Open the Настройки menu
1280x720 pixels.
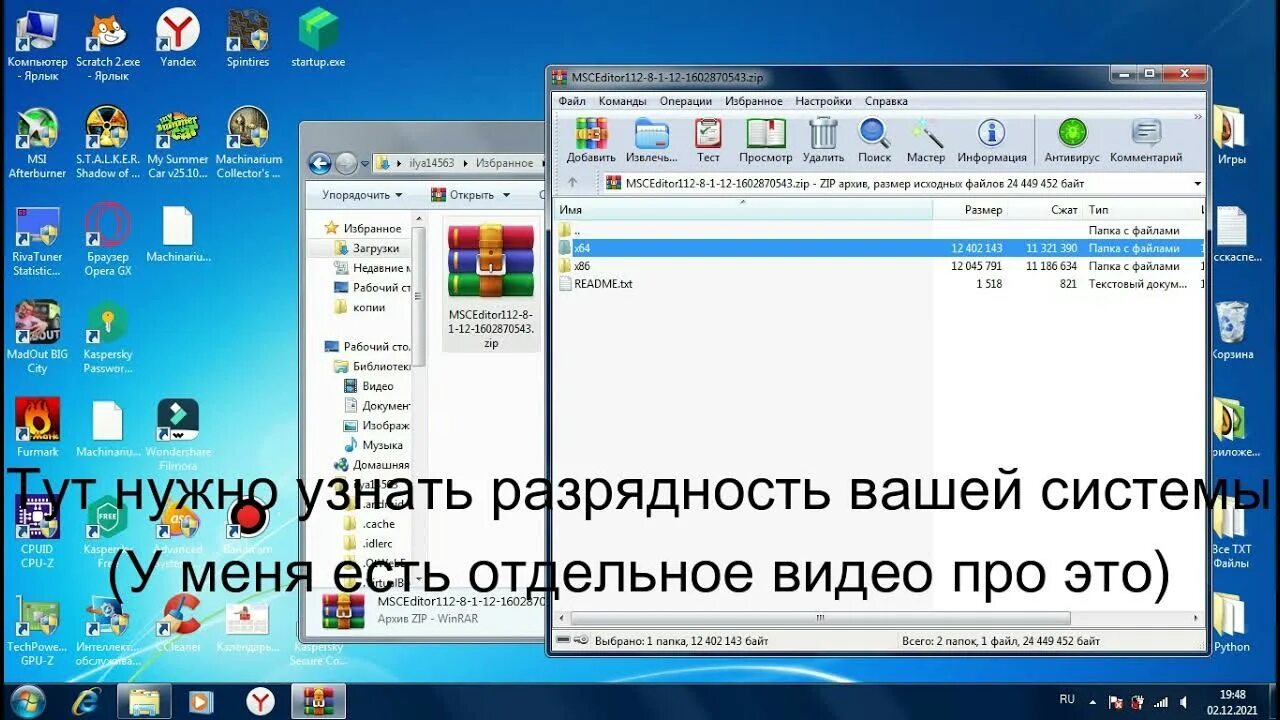[823, 101]
